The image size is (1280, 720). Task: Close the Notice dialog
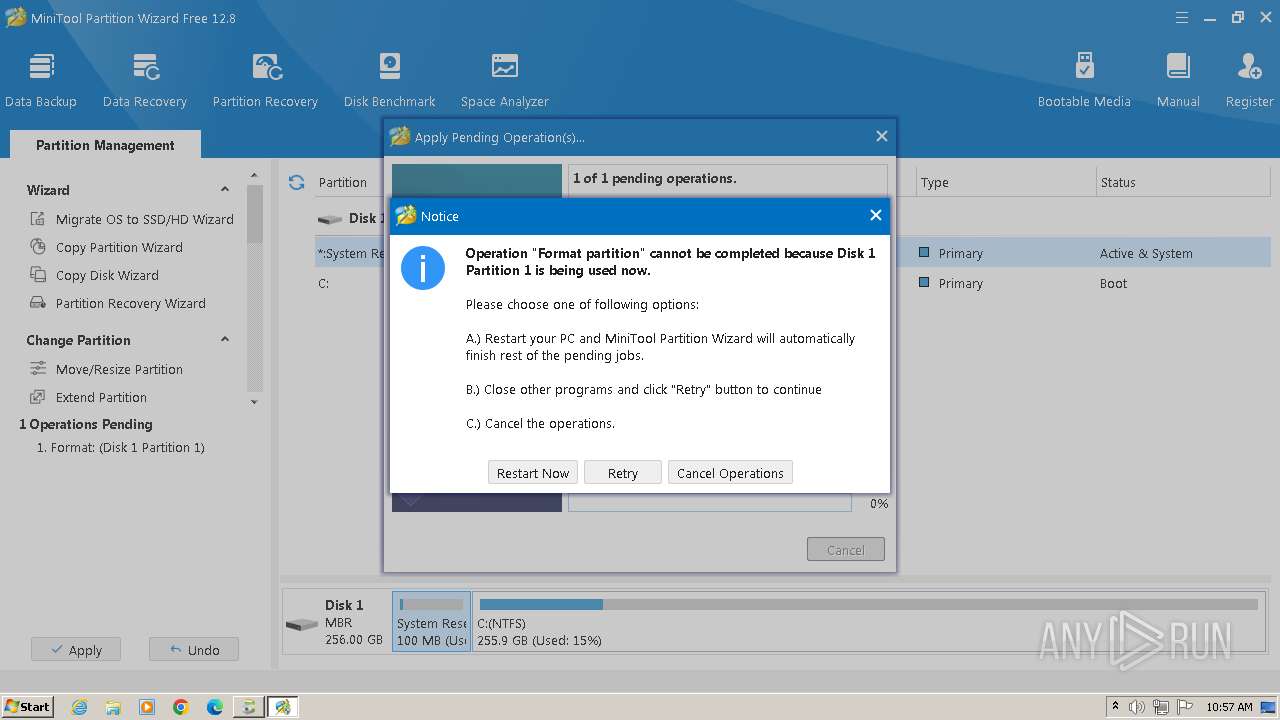[x=875, y=215]
